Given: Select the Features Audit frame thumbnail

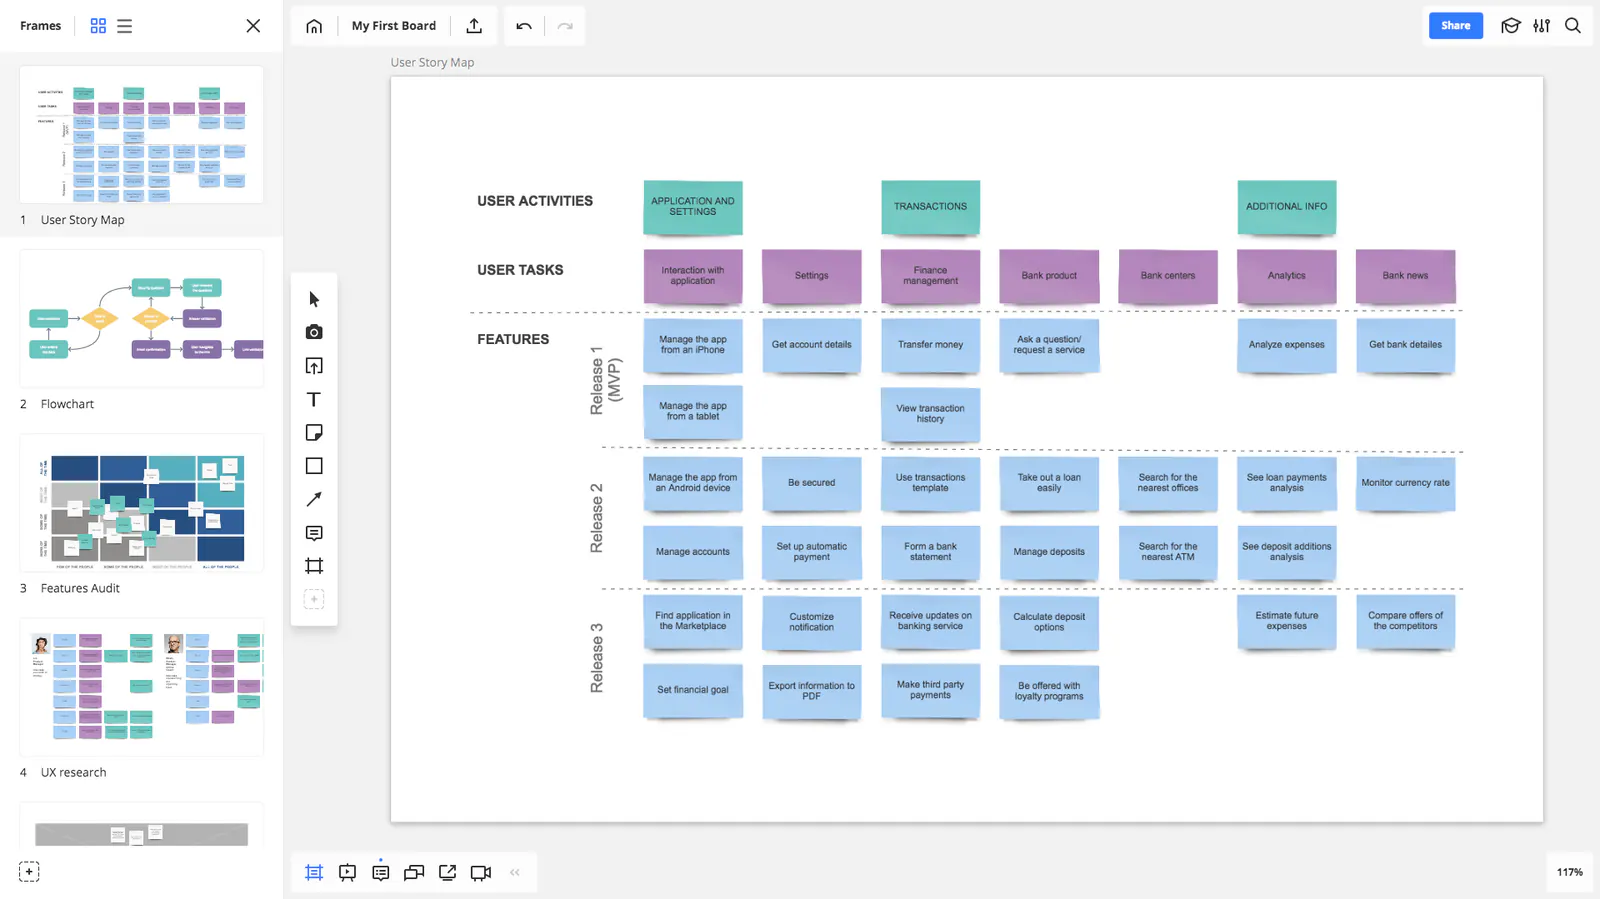Looking at the screenshot, I should tap(142, 503).
